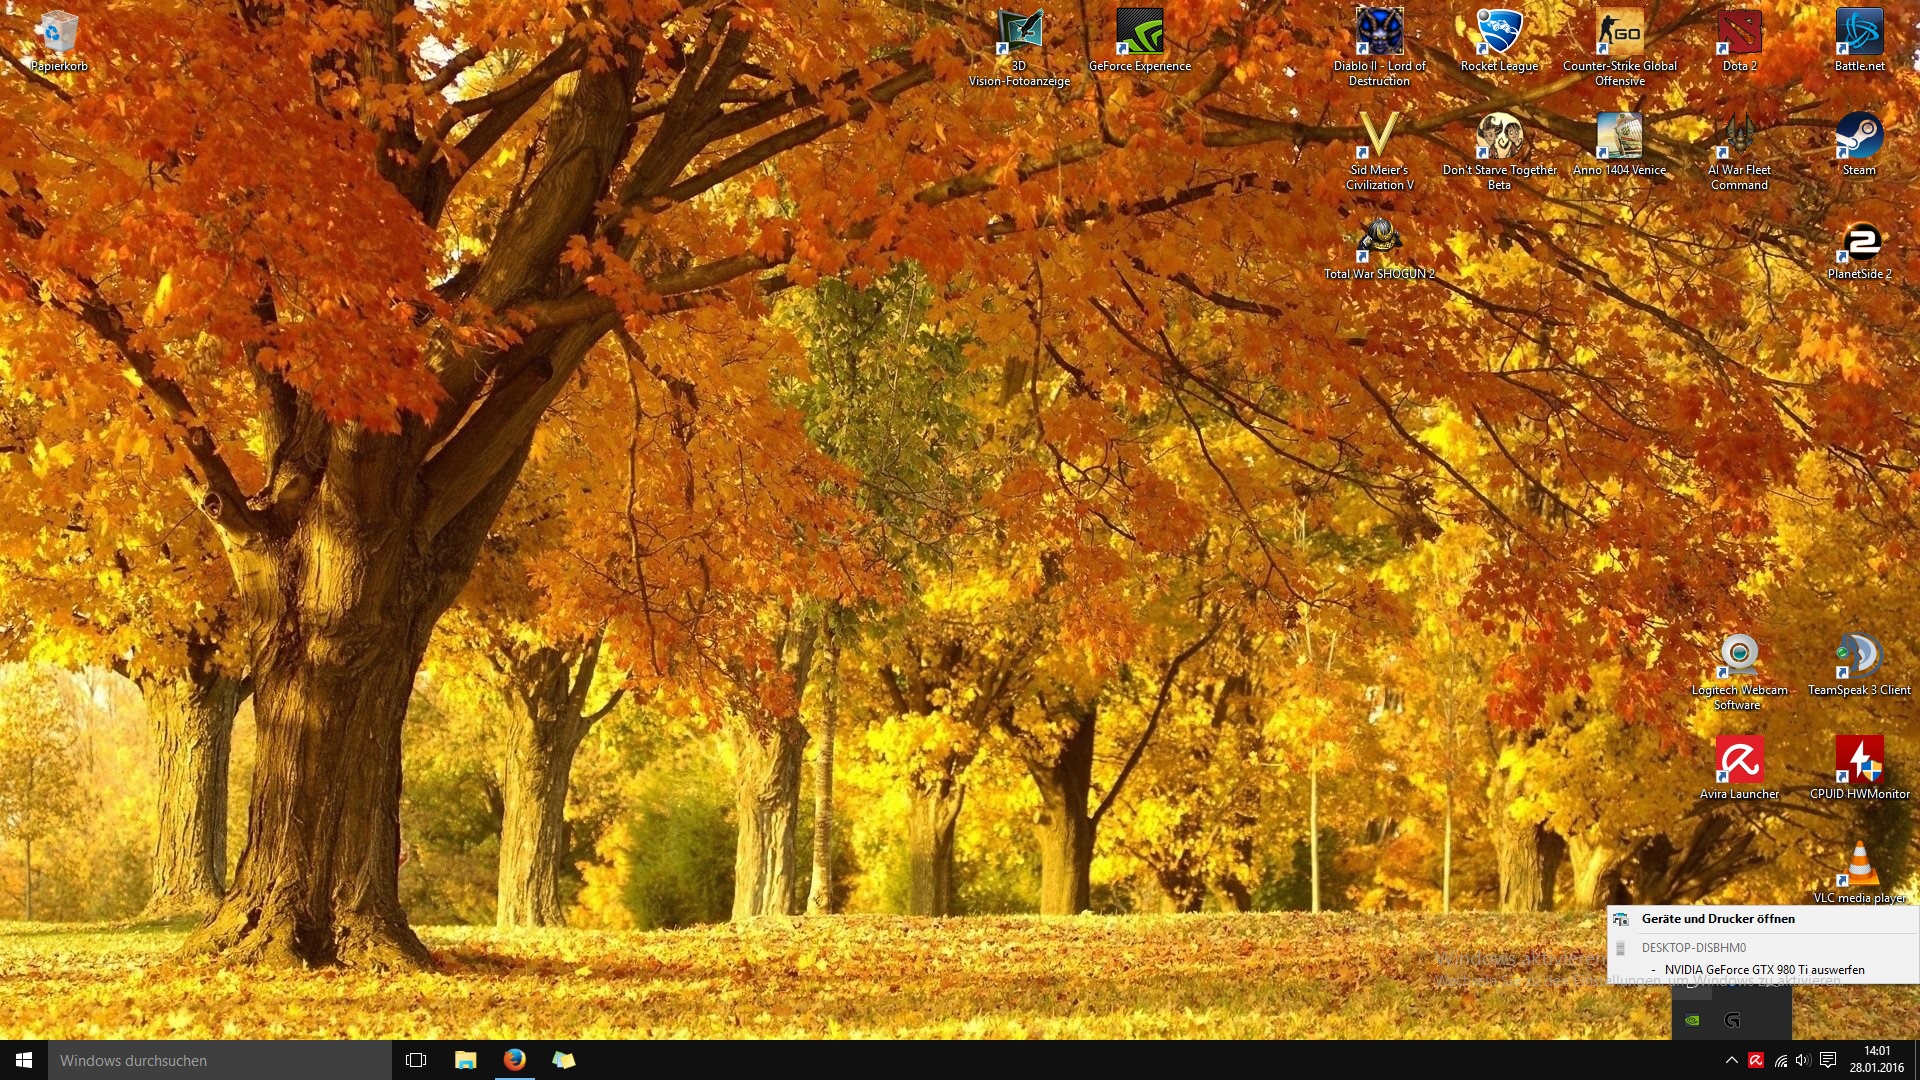
Task: Open the Rocket League shortcut
Action: [x=1499, y=40]
